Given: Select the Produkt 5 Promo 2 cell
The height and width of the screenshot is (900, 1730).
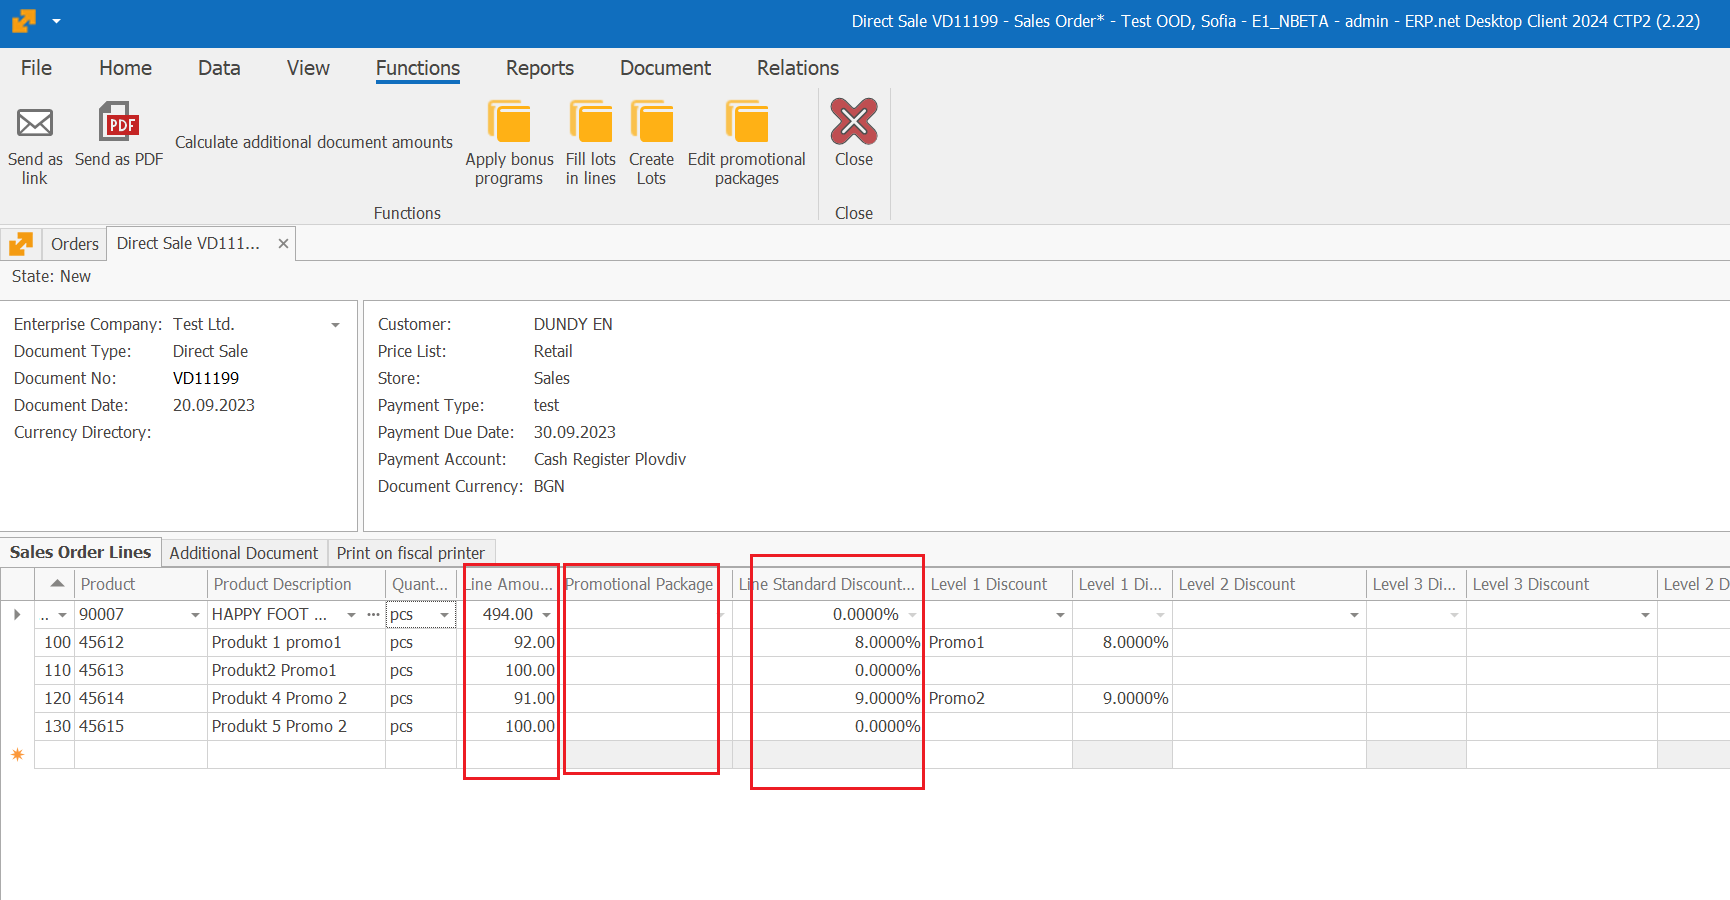Looking at the screenshot, I should (x=297, y=726).
